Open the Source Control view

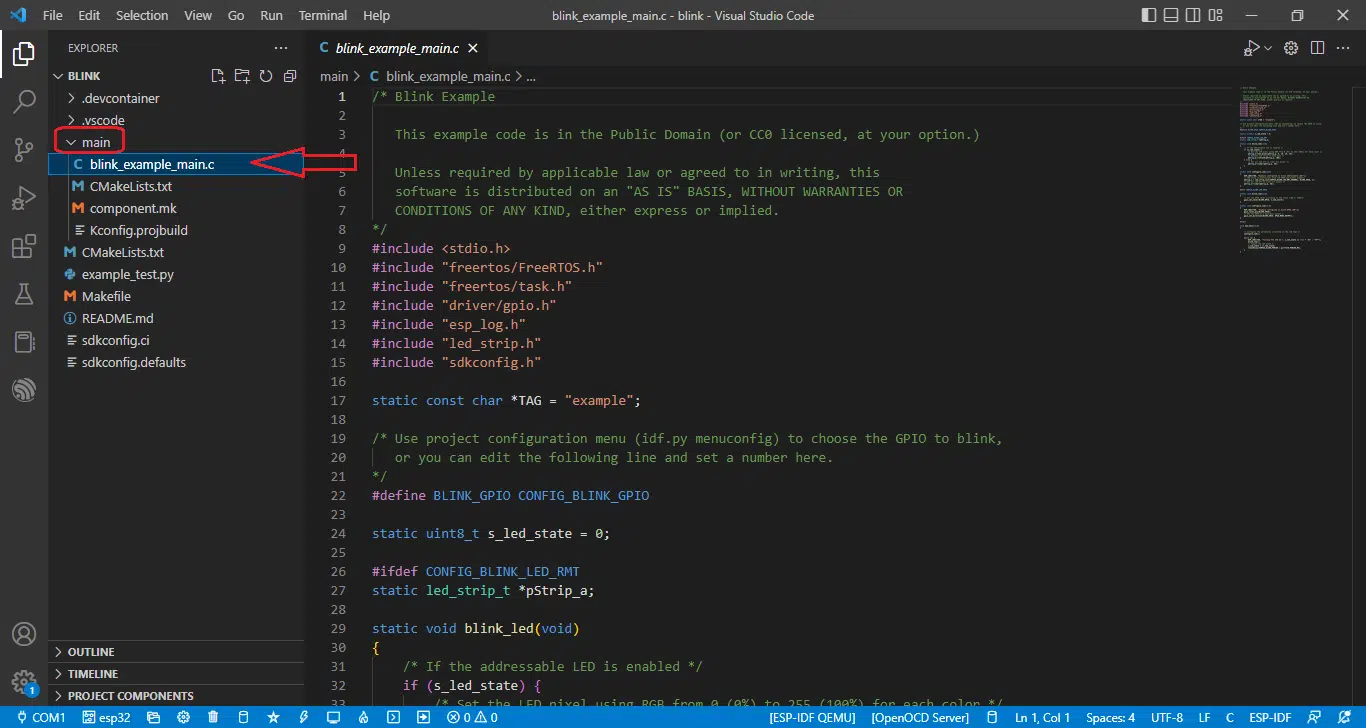(24, 150)
